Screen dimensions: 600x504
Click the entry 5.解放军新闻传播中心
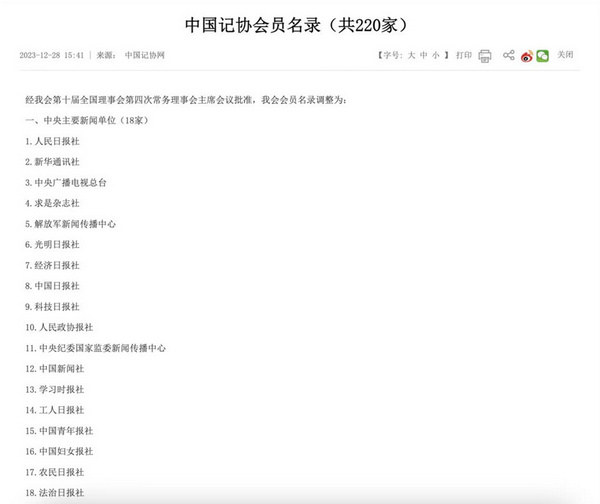[70, 224]
